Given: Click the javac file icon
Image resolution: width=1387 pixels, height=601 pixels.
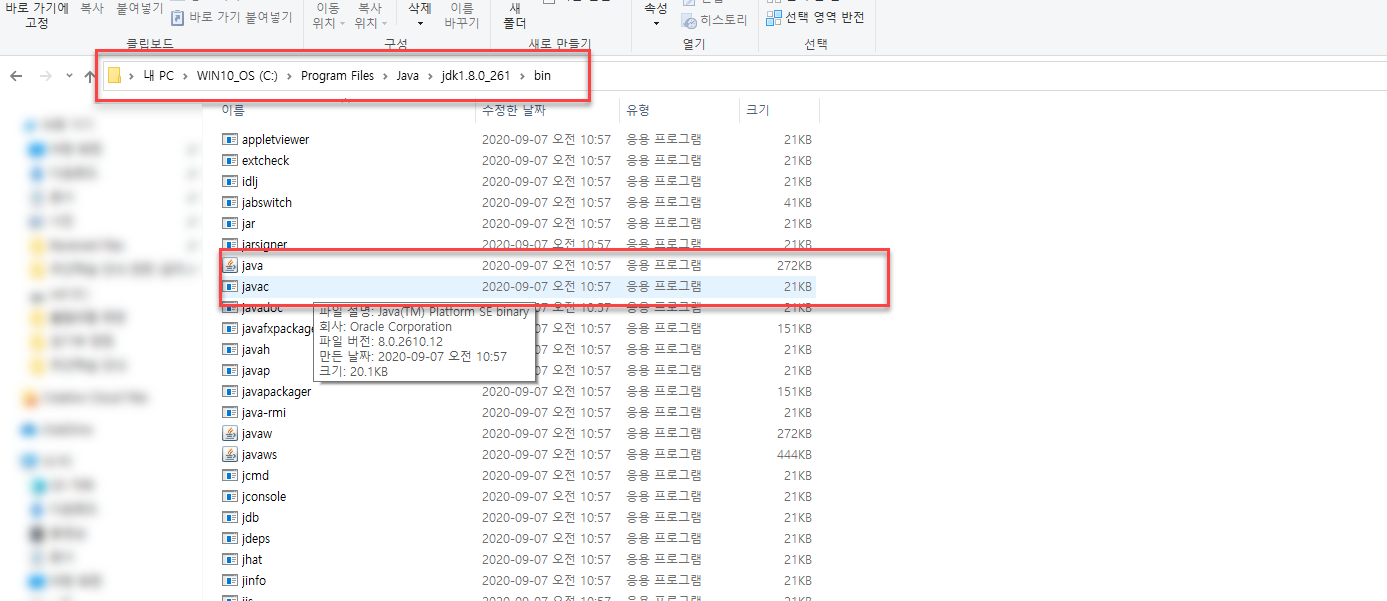Looking at the screenshot, I should click(230, 287).
